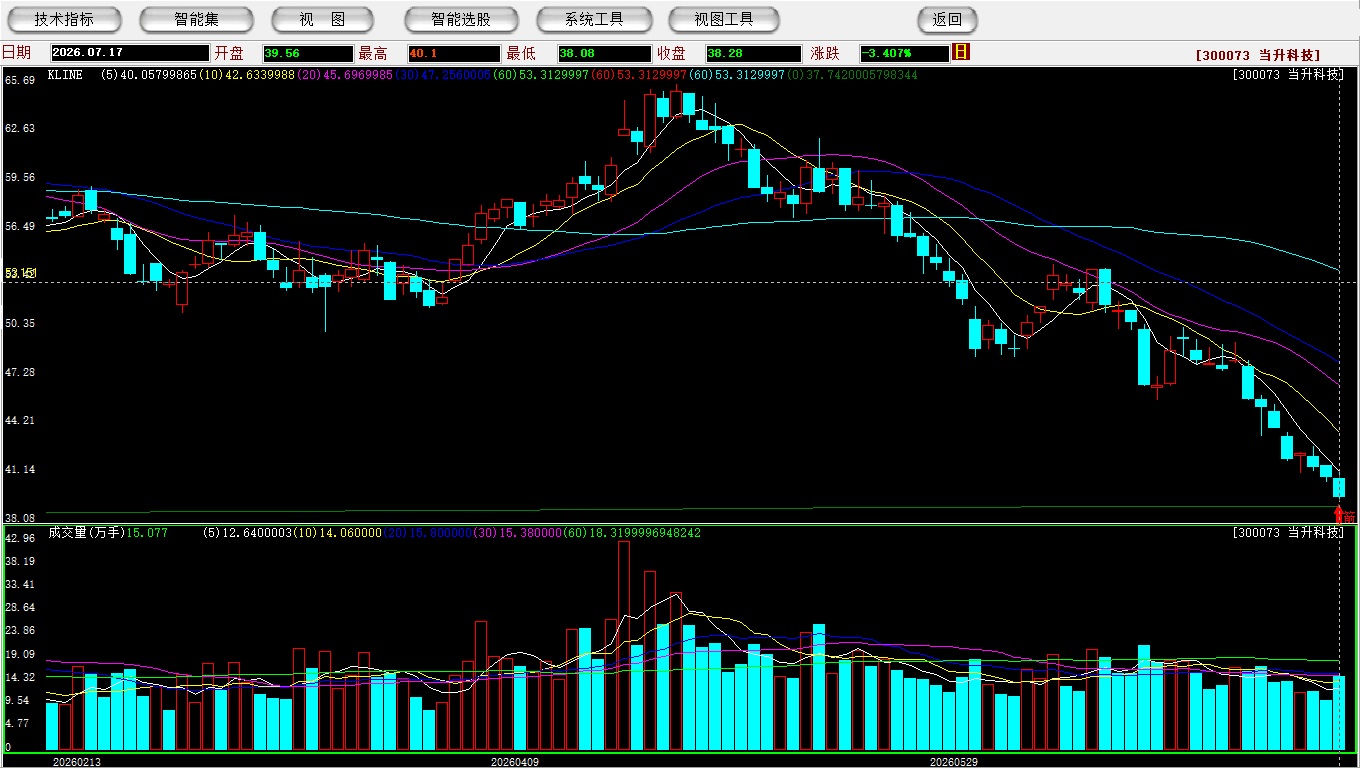The height and width of the screenshot is (768, 1360).
Task: Click the 20260409 date label on time axis
Action: (514, 762)
